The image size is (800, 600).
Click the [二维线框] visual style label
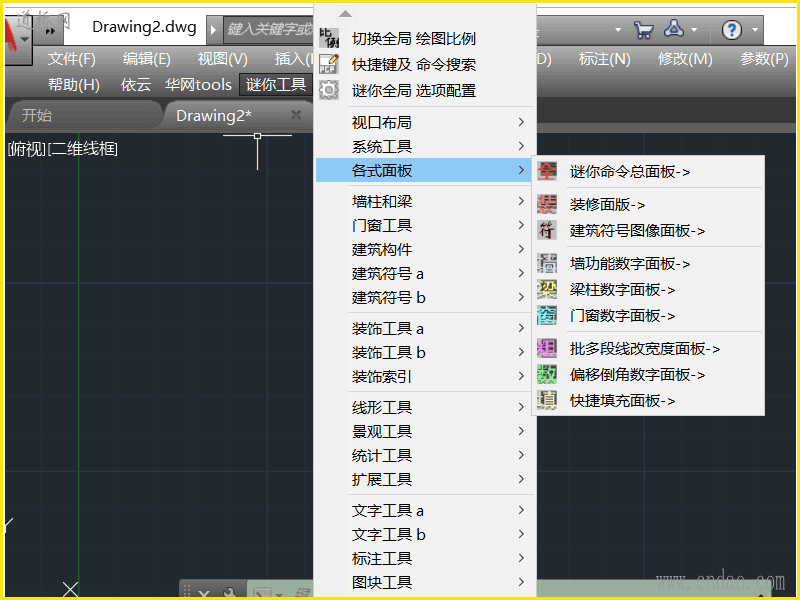click(83, 149)
